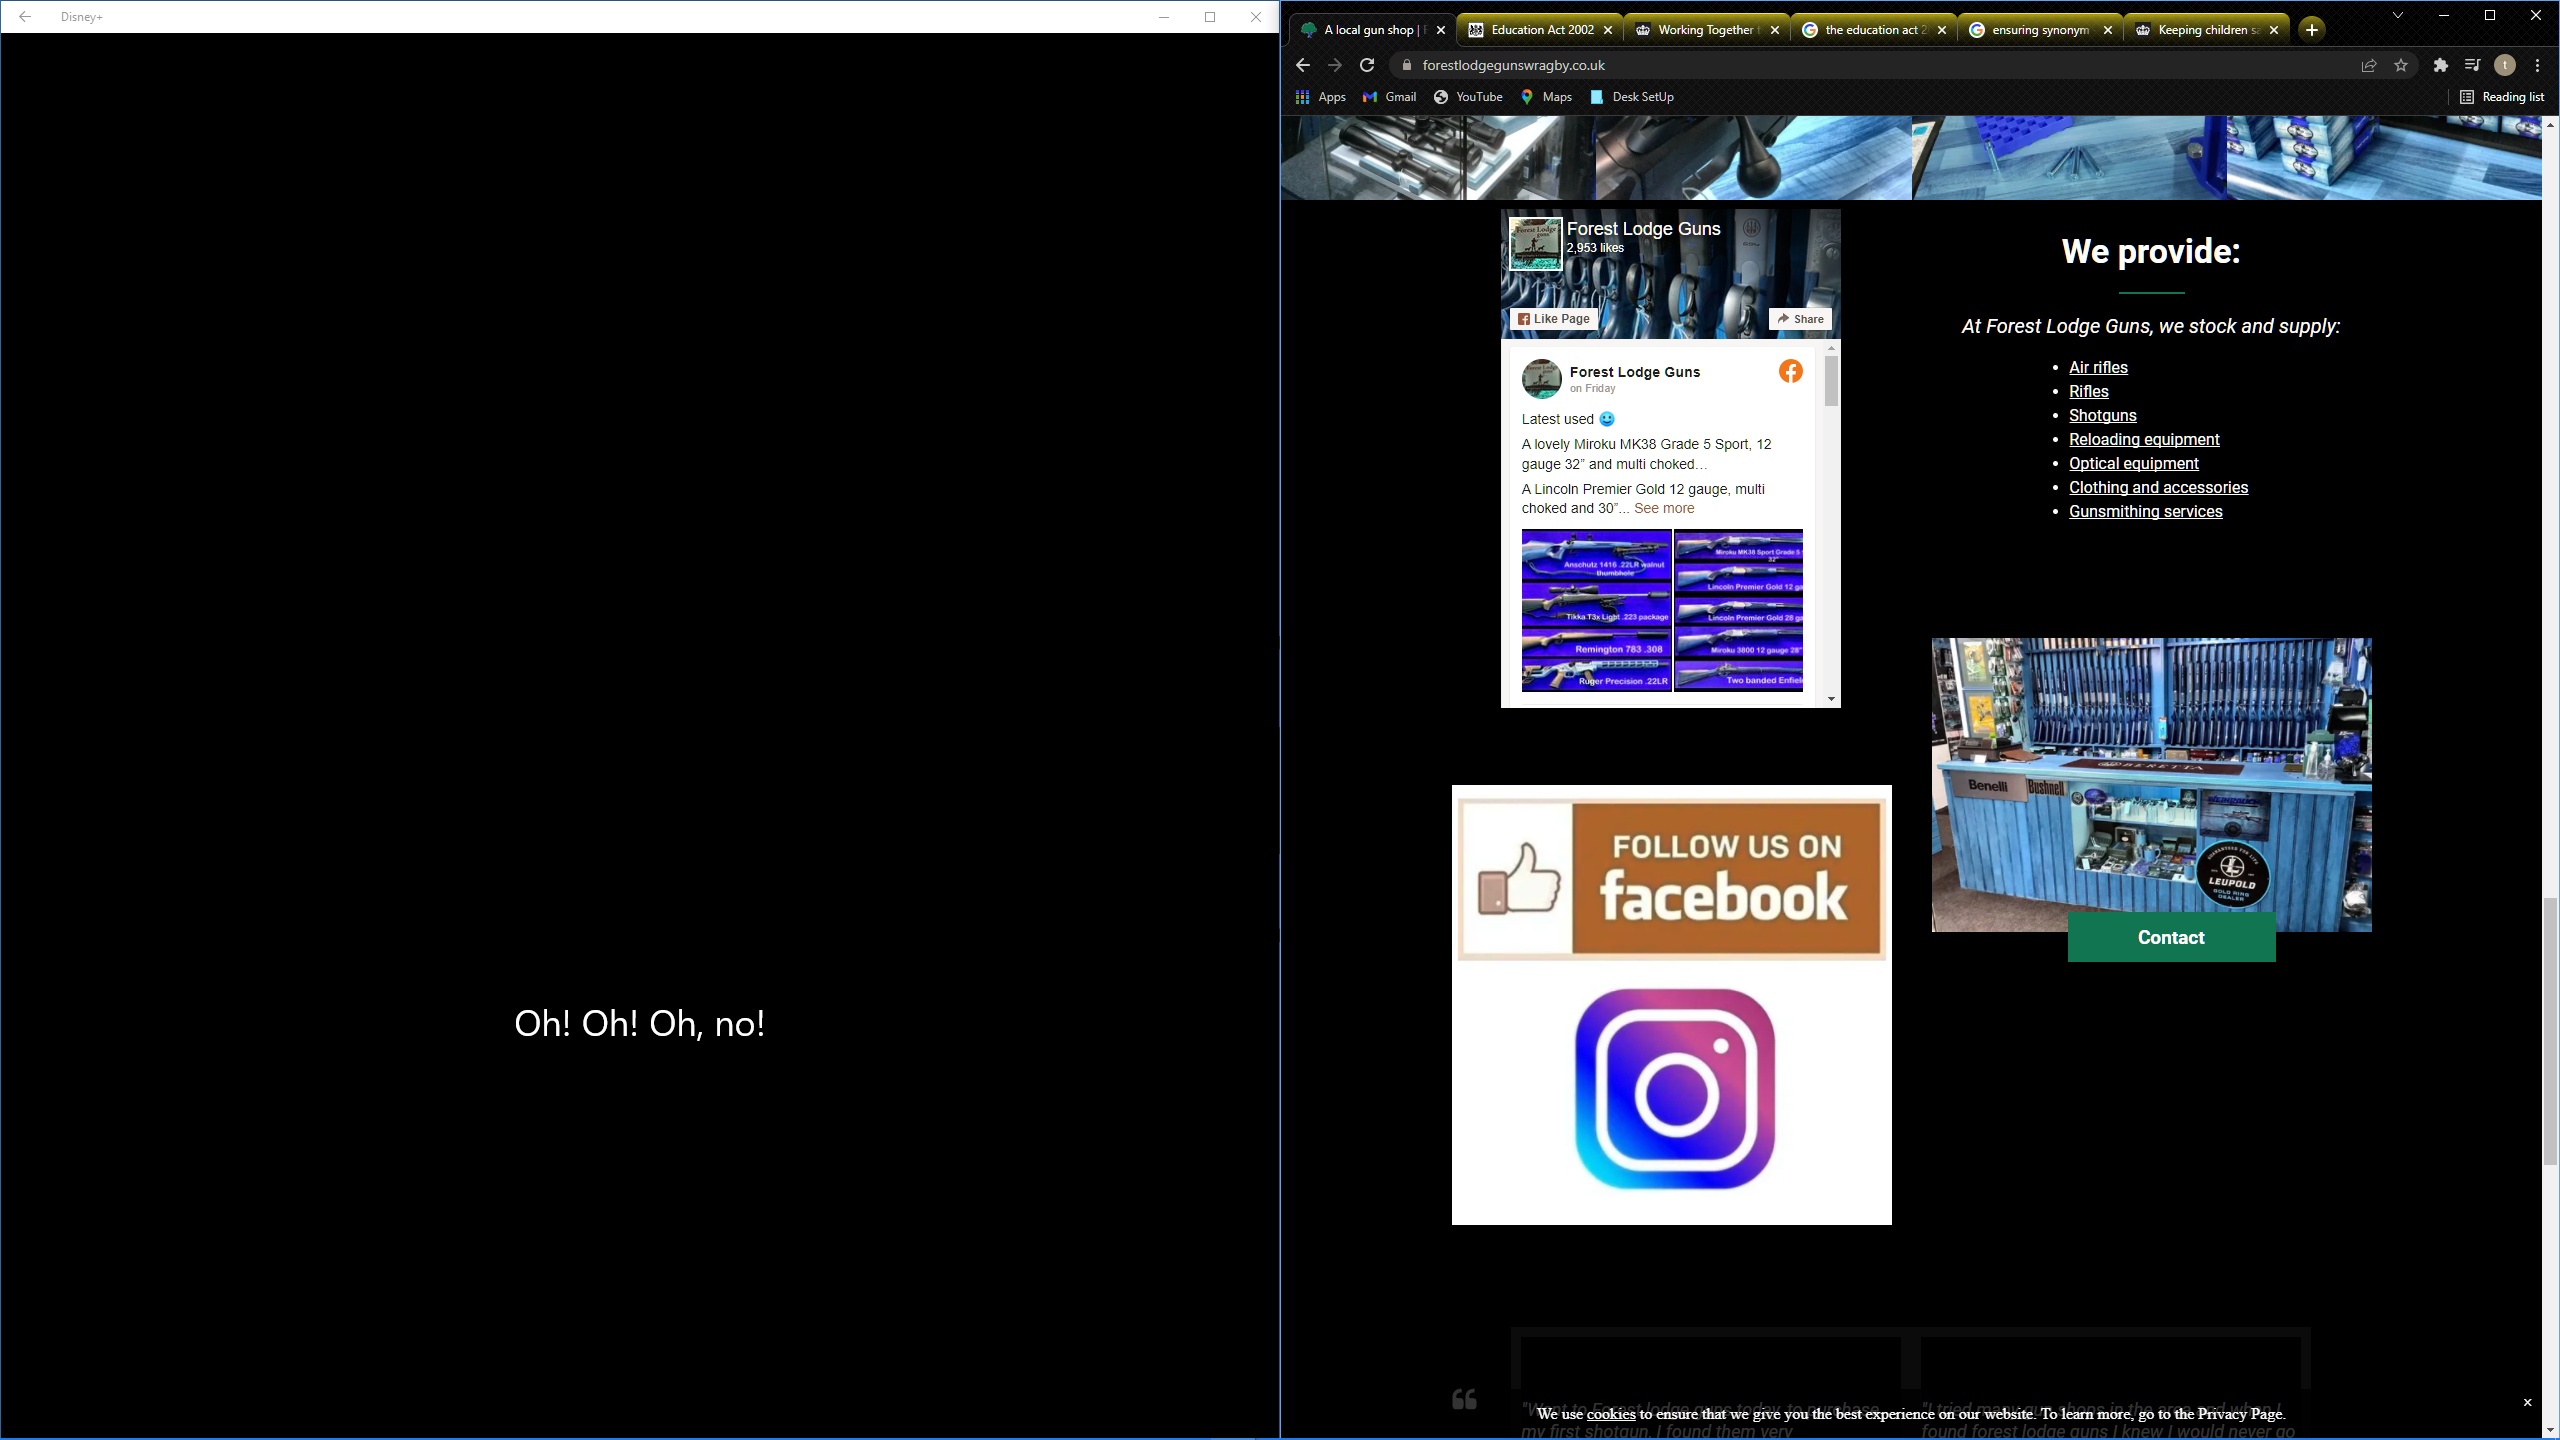Switch to the Education Act 2002 tab
This screenshot has height=1440, width=2560.
coord(1541,30)
